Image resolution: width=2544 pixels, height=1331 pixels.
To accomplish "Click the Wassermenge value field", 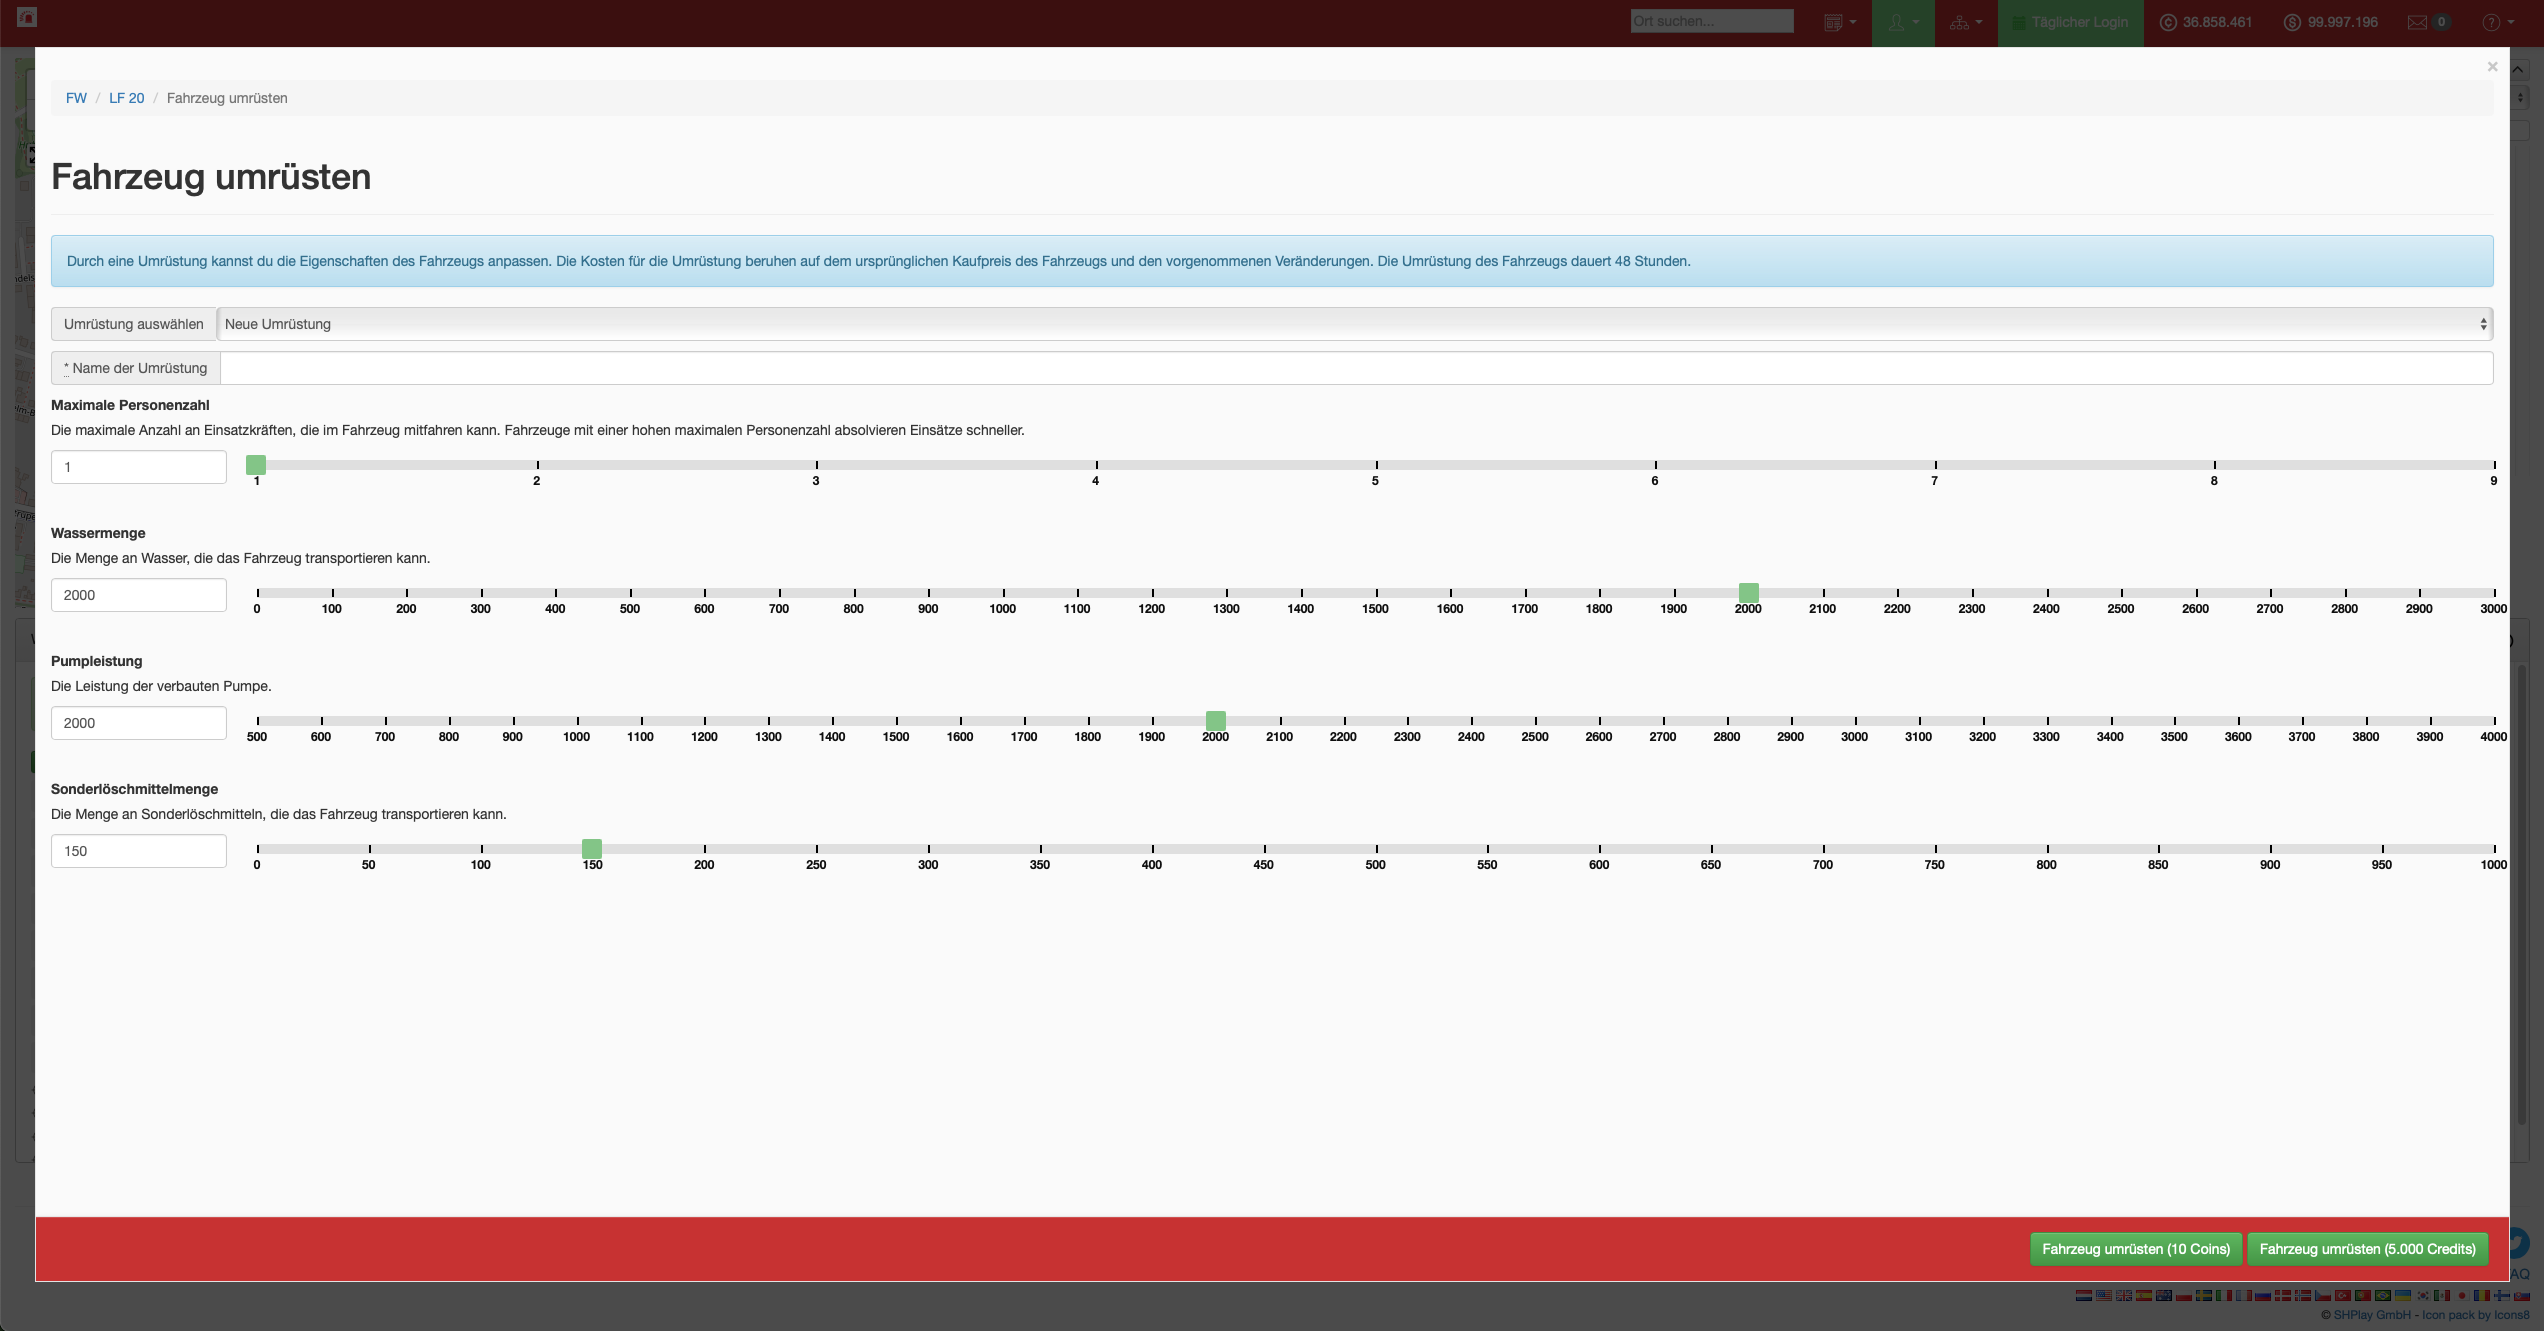I will (139, 595).
